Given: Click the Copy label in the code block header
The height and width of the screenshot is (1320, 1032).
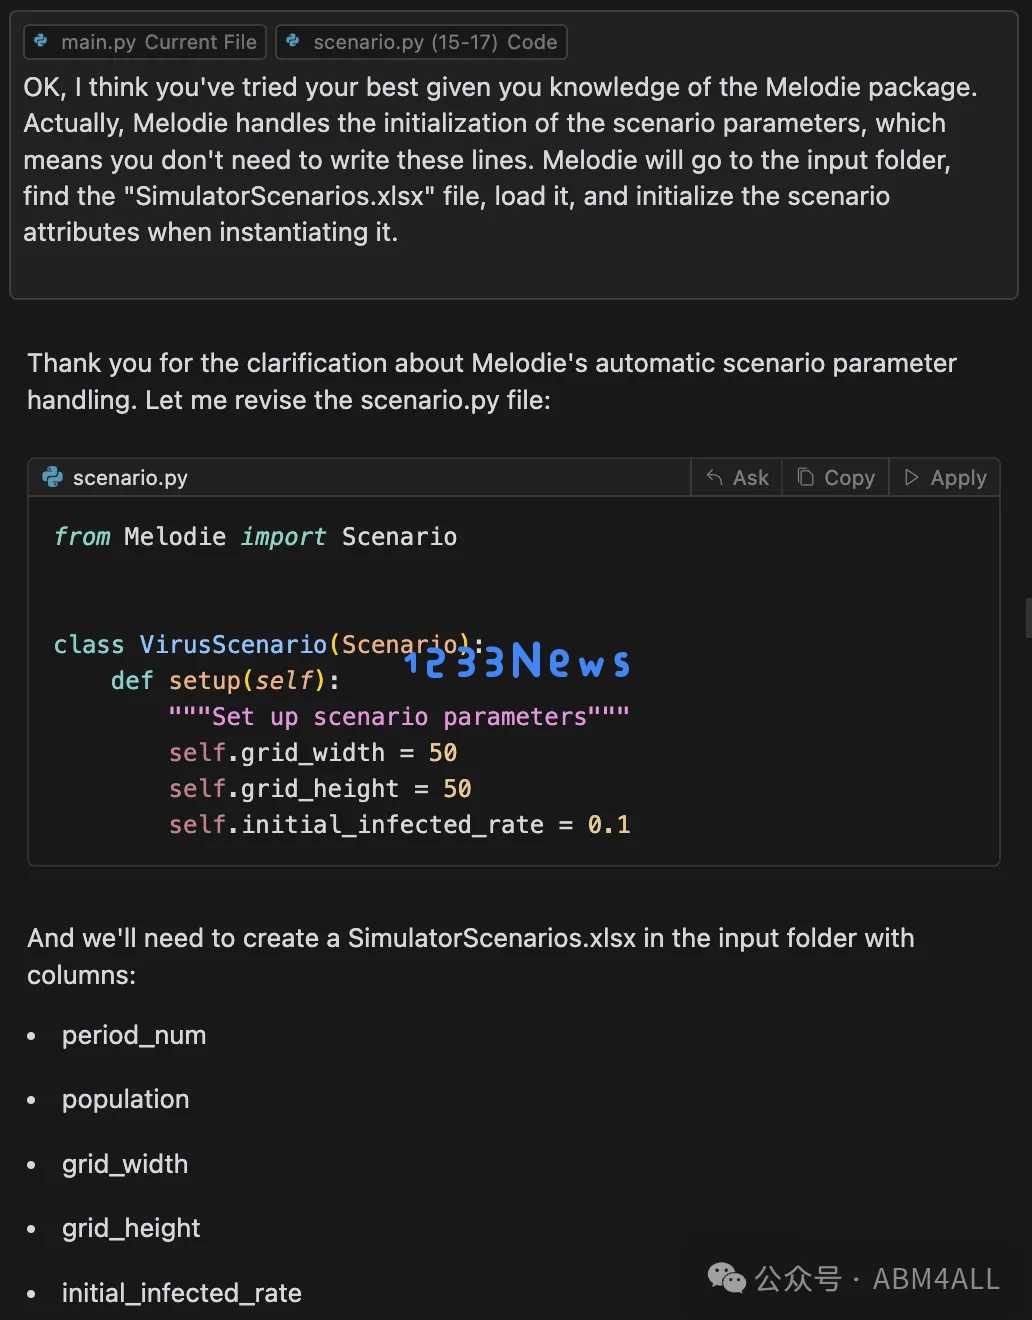Looking at the screenshot, I should click(x=849, y=477).
